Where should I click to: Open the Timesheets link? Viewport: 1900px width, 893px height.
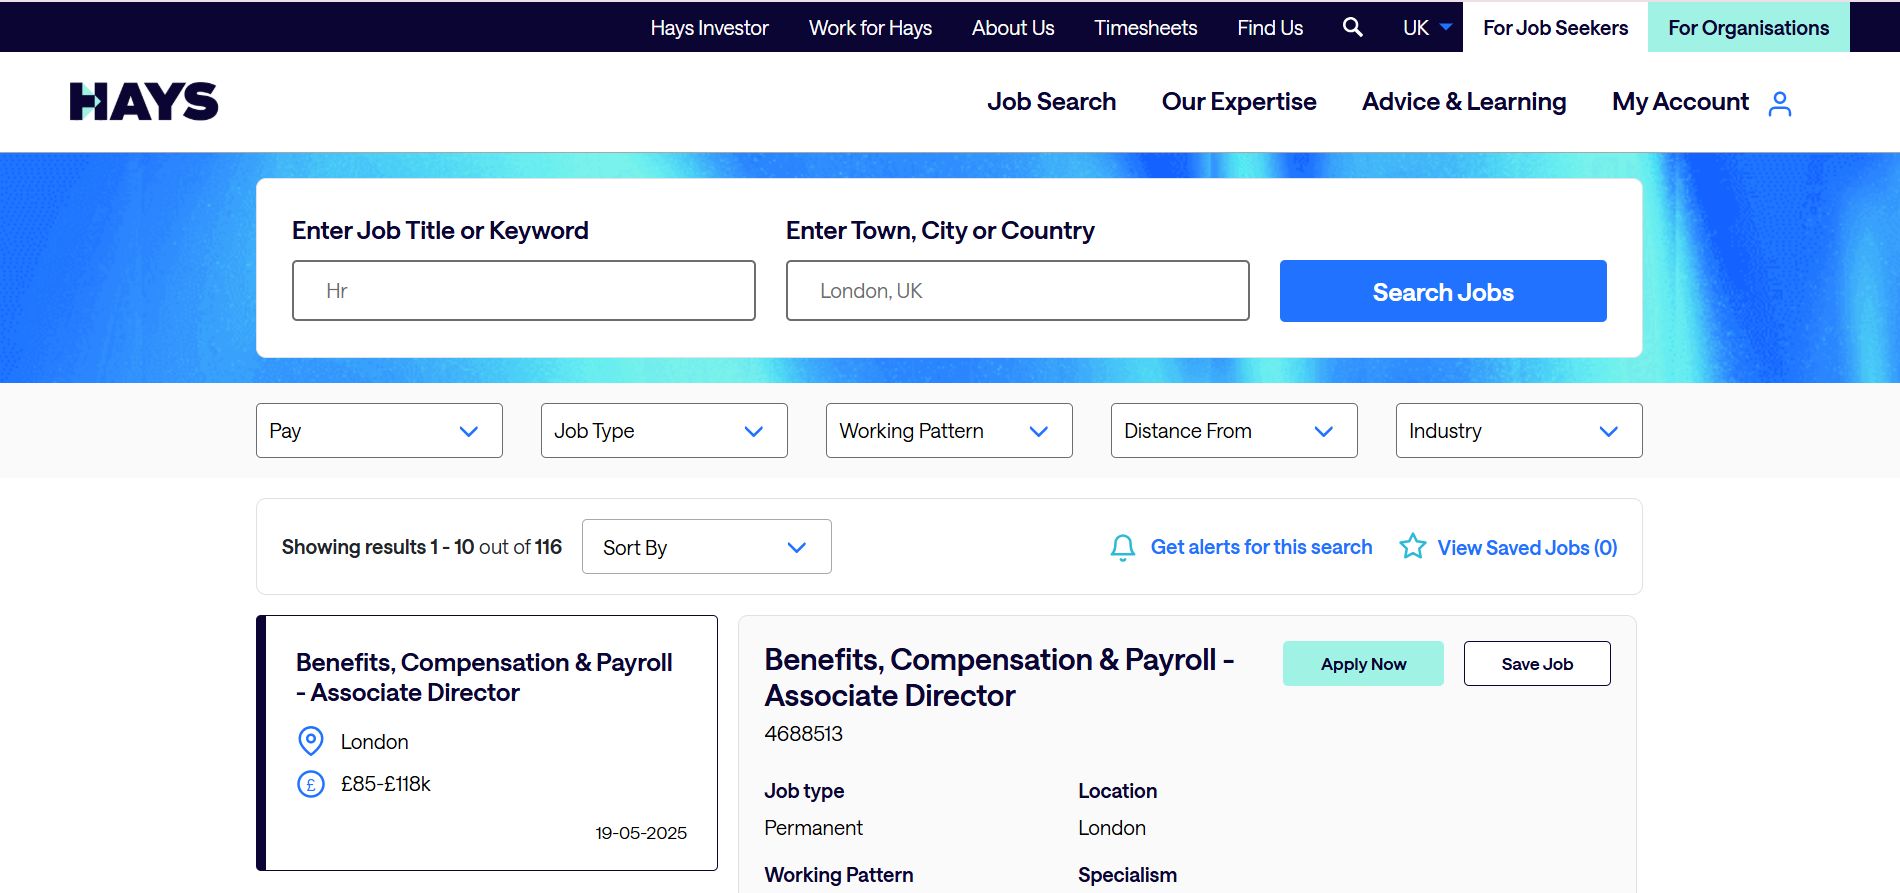[1145, 28]
